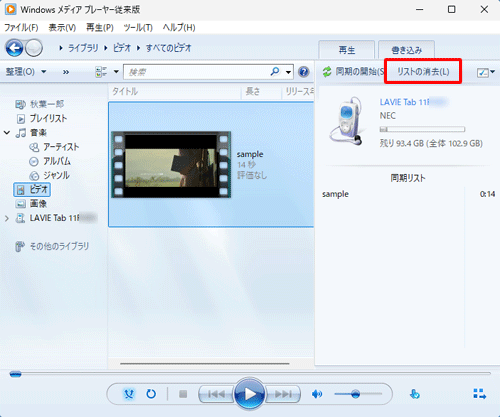The image size is (500, 417).
Task: Go back with the blue arrow button
Action: (x=14, y=48)
